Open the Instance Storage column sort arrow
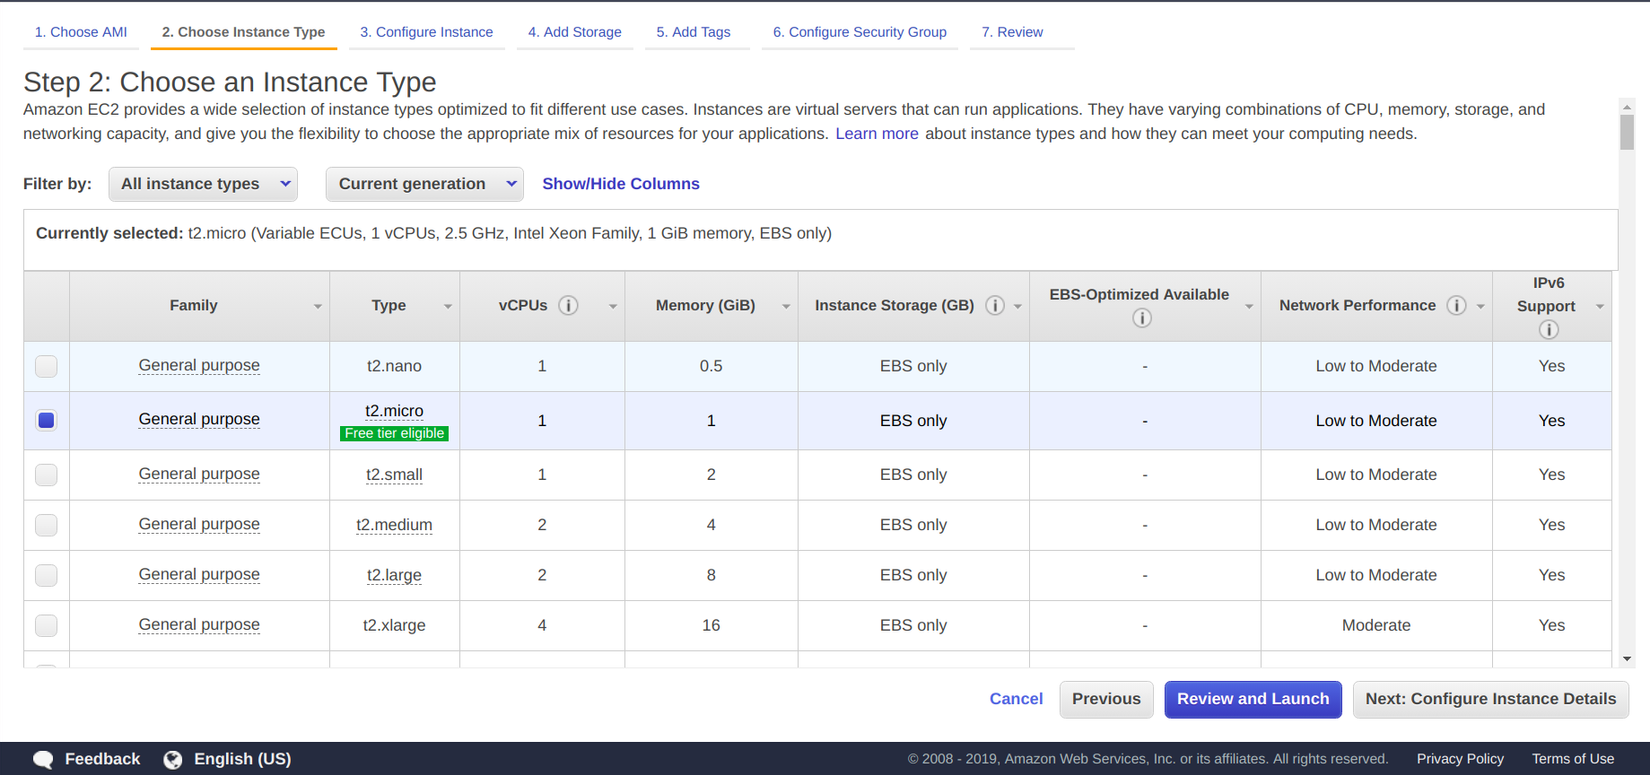 tap(1018, 307)
